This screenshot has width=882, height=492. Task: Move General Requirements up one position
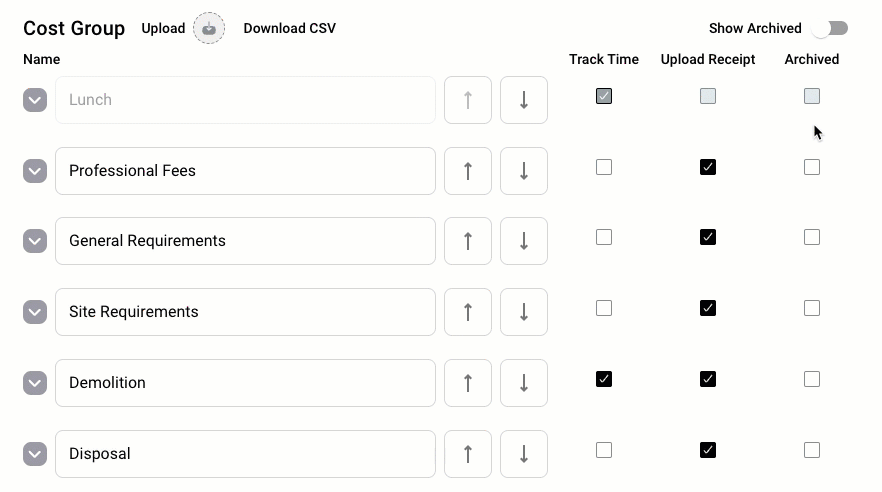[x=467, y=241]
